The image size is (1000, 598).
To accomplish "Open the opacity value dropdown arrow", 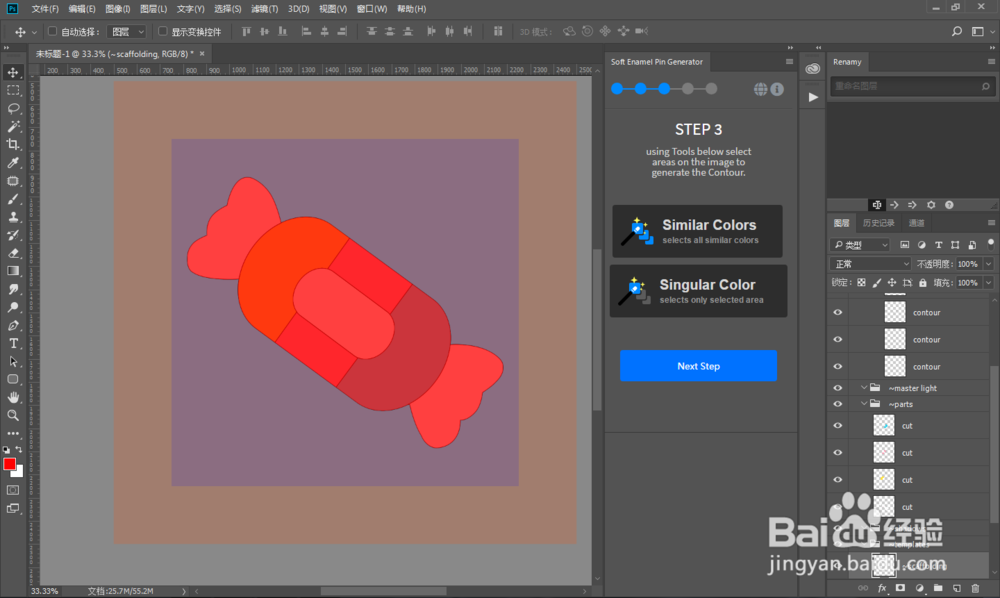I will coord(989,264).
